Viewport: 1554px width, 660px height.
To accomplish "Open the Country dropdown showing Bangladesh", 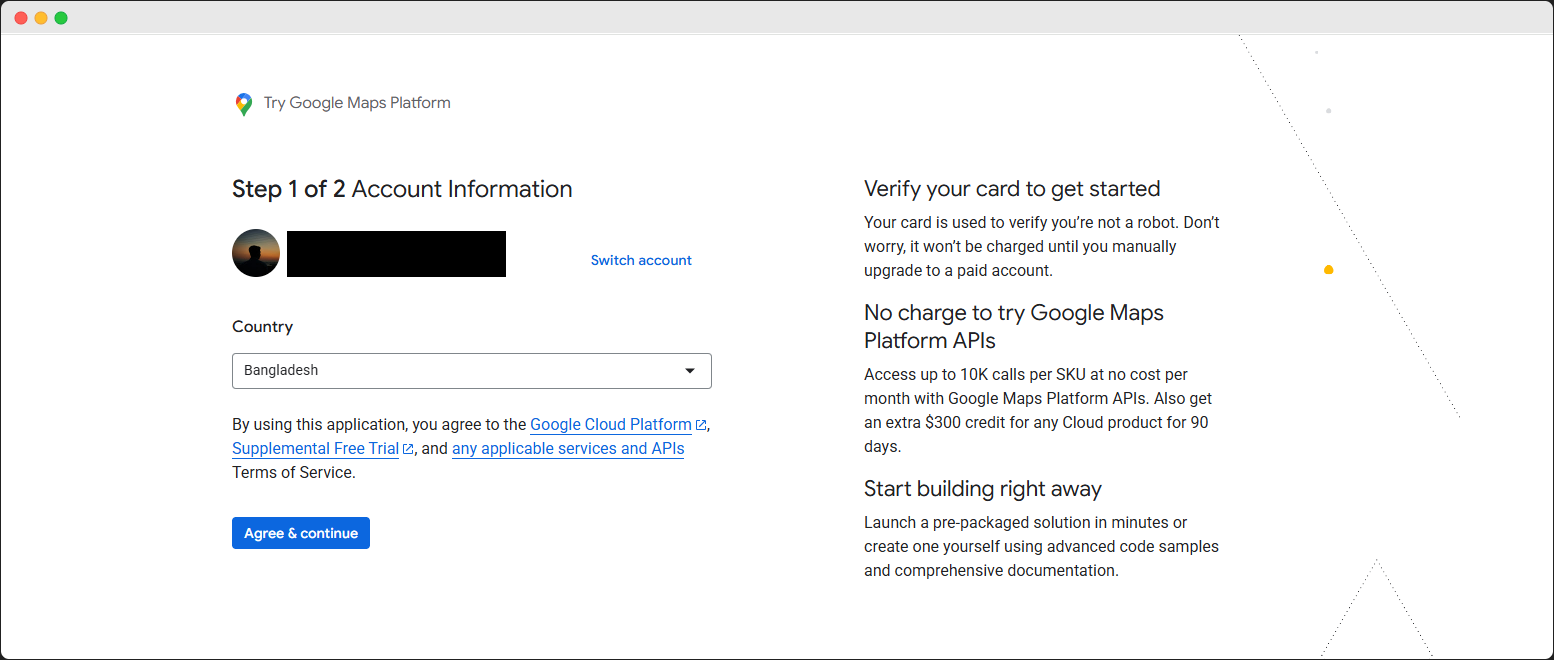I will coord(472,370).
